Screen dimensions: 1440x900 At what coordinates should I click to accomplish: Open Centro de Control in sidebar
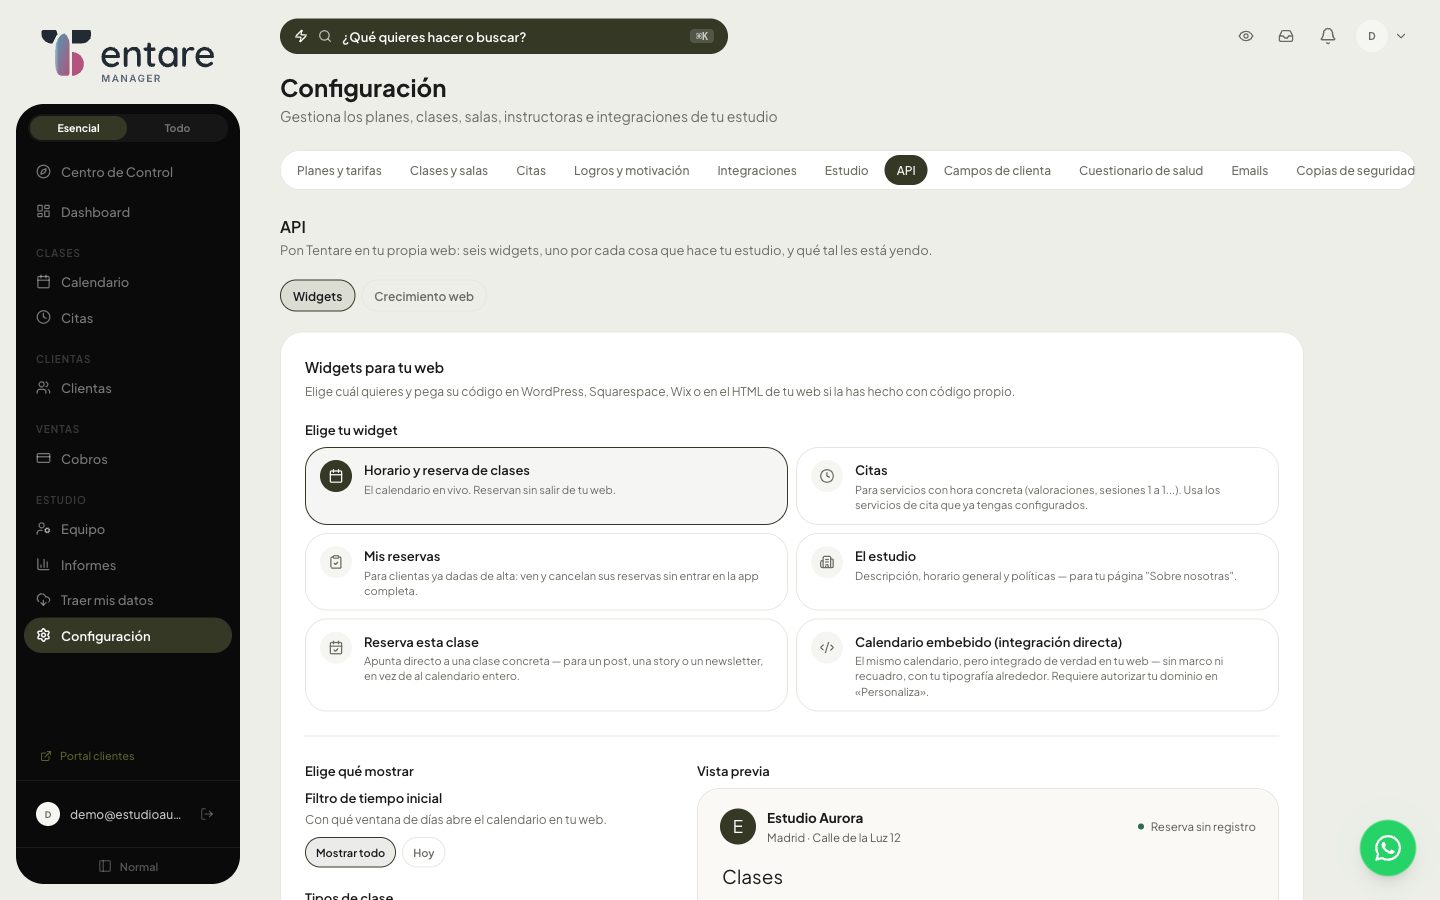point(128,172)
